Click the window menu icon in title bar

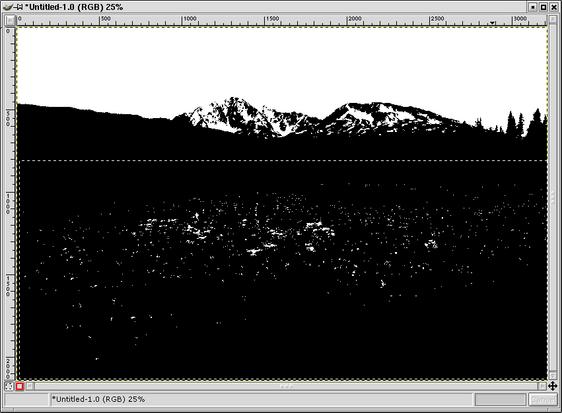(8, 7)
